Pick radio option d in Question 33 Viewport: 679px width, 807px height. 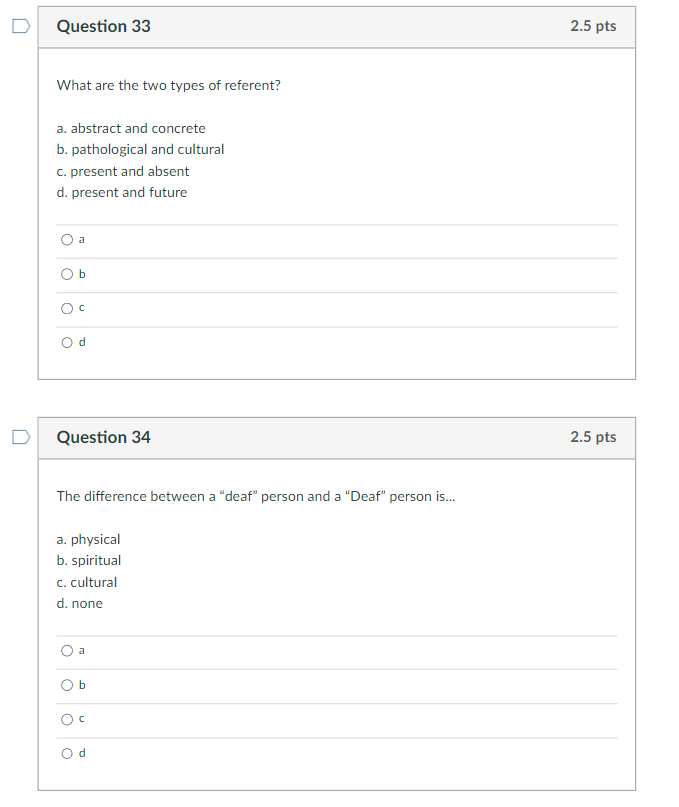(x=67, y=342)
